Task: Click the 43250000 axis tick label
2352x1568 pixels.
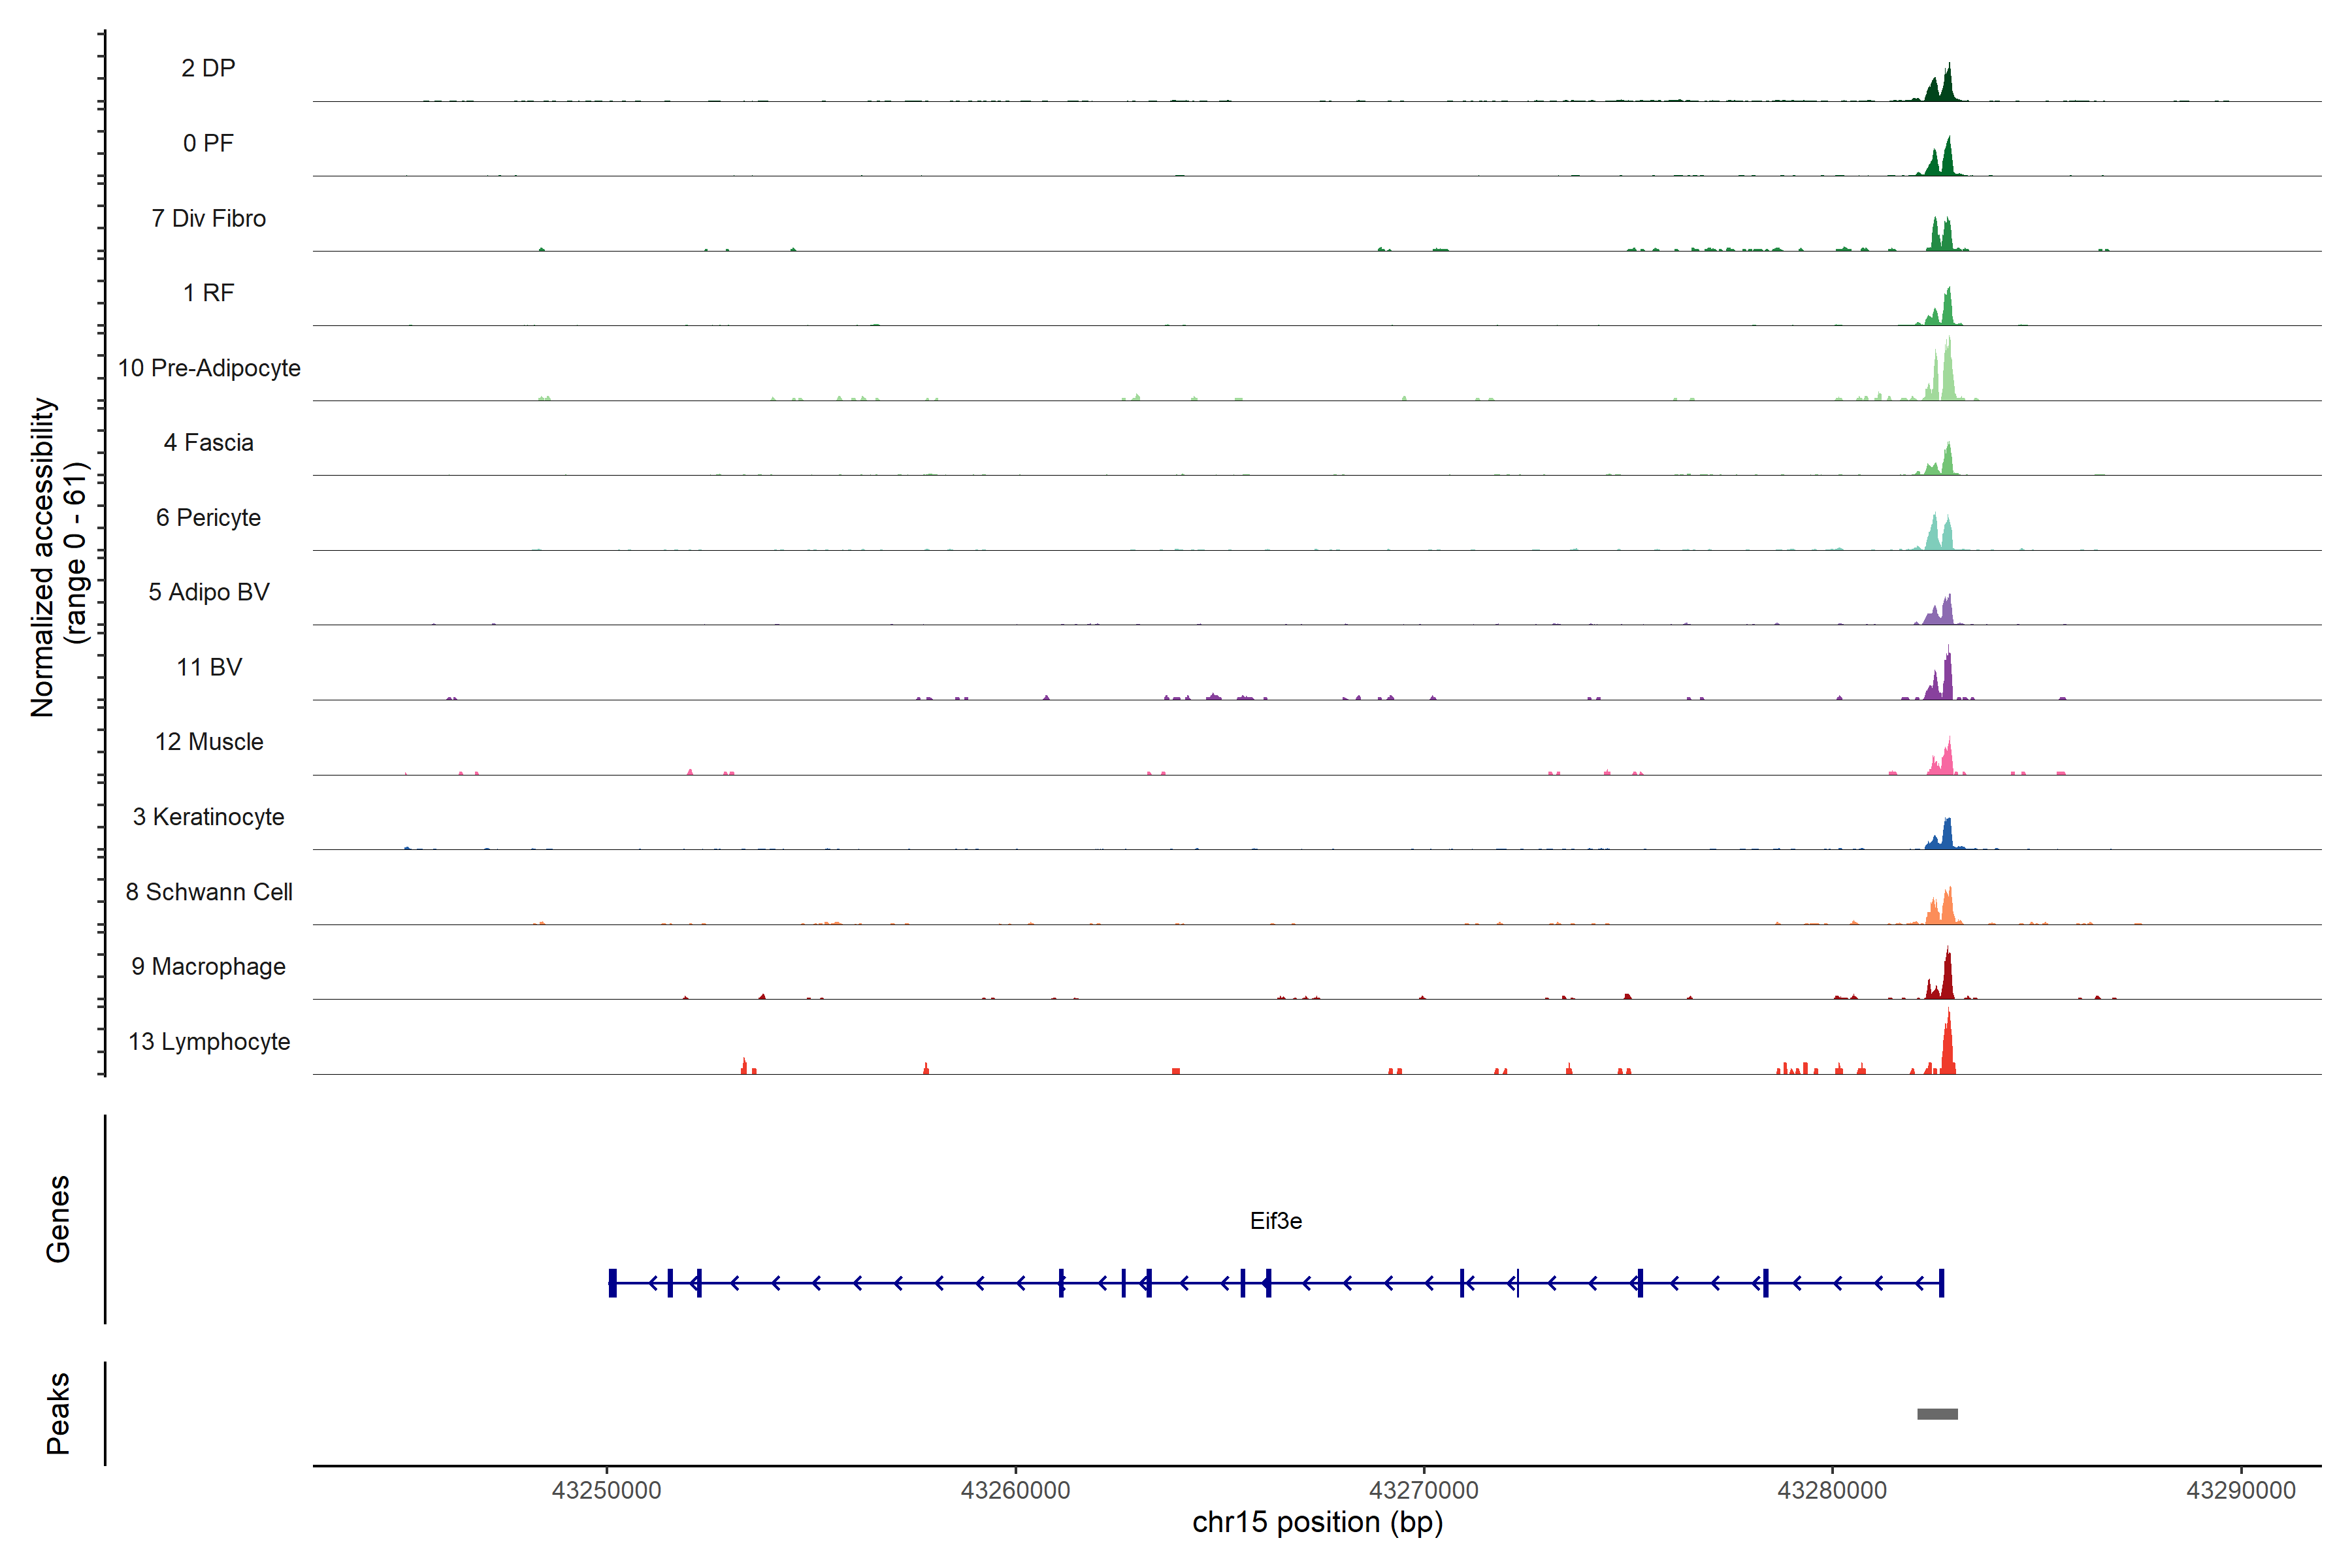Action: [x=606, y=1490]
